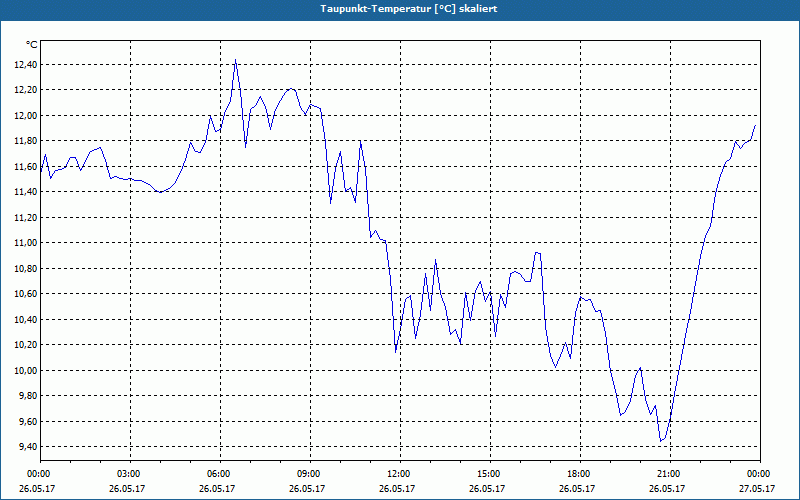
Task: Click the chart title 'Taupunkt-Temperatur [°C] skaliert'
Action: coord(409,9)
